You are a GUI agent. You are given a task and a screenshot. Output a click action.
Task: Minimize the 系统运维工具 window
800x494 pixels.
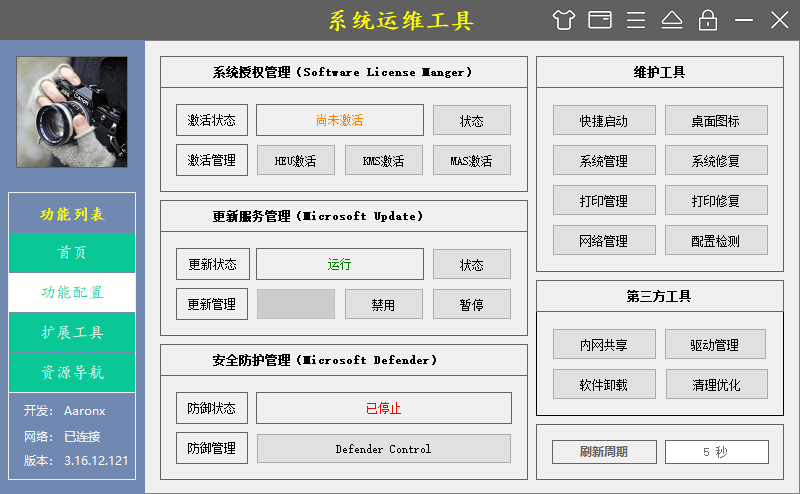(x=744, y=20)
